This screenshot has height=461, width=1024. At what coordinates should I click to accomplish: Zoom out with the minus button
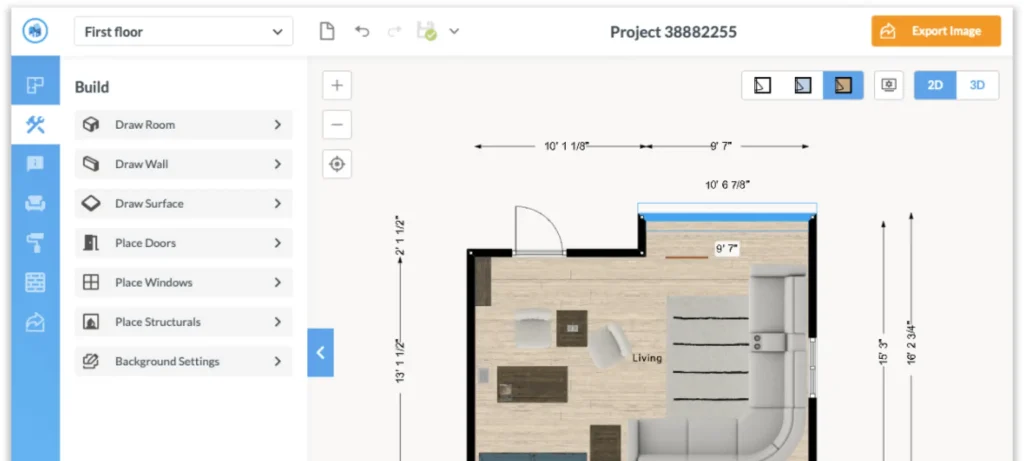337,125
